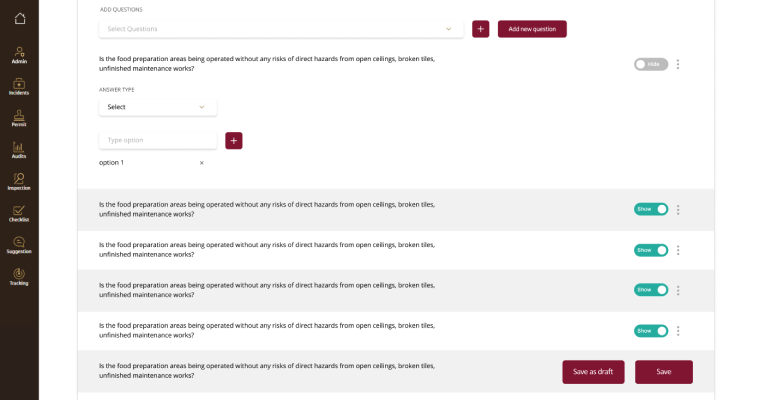The height and width of the screenshot is (400, 765).
Task: Go to Permit in sidebar
Action: click(19, 117)
